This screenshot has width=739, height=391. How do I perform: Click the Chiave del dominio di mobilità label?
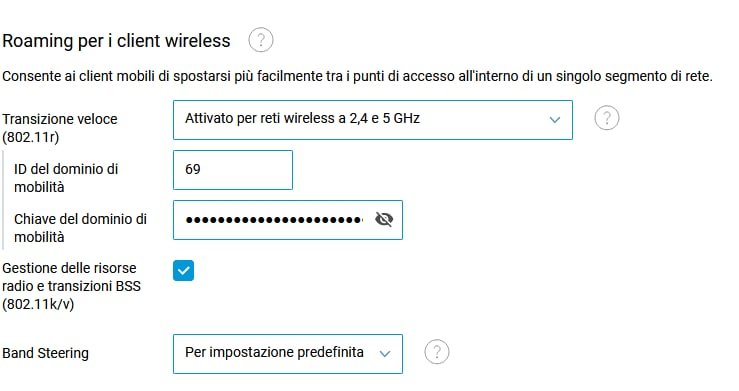point(81,228)
